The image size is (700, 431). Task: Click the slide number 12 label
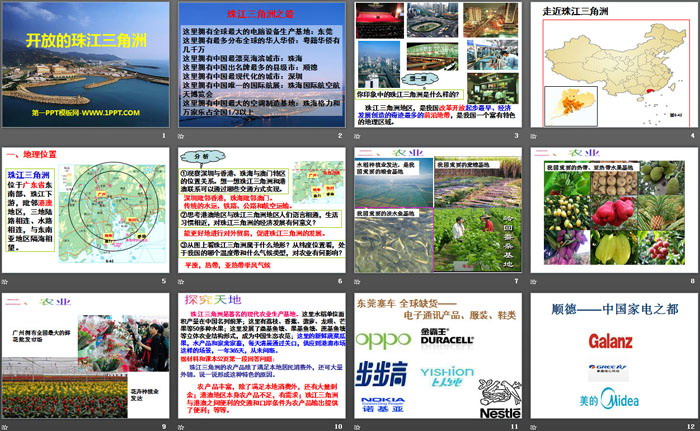691,427
